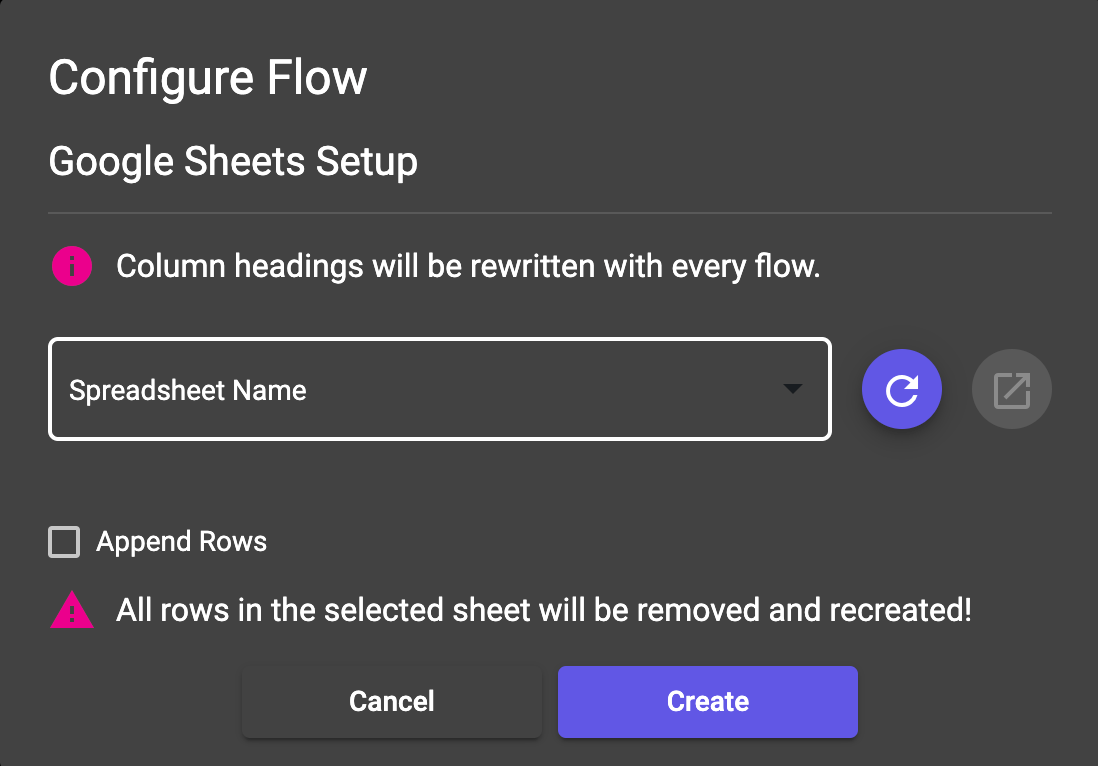This screenshot has width=1098, height=766.
Task: Click the 'All rows in the selected sheet' warning
Action: pos(543,610)
